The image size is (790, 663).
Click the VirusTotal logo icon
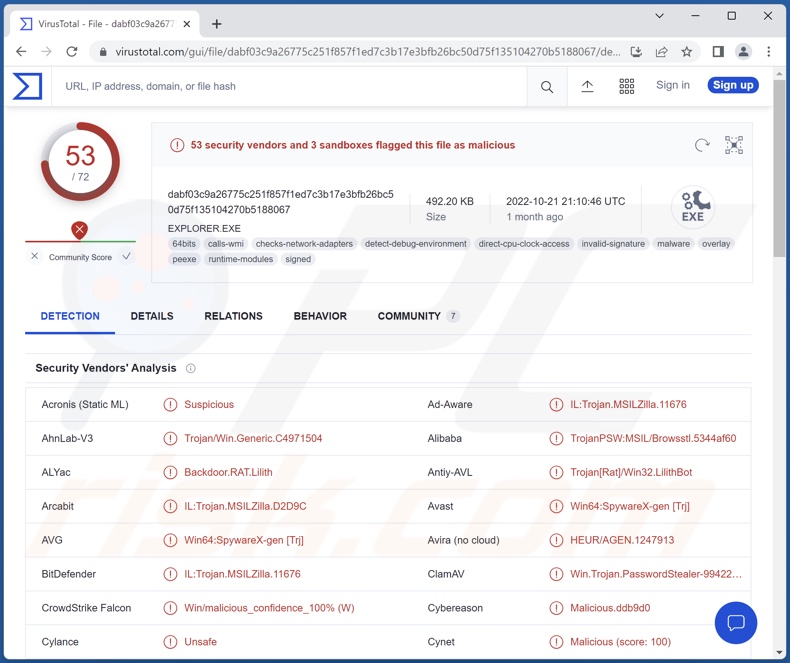(x=27, y=86)
